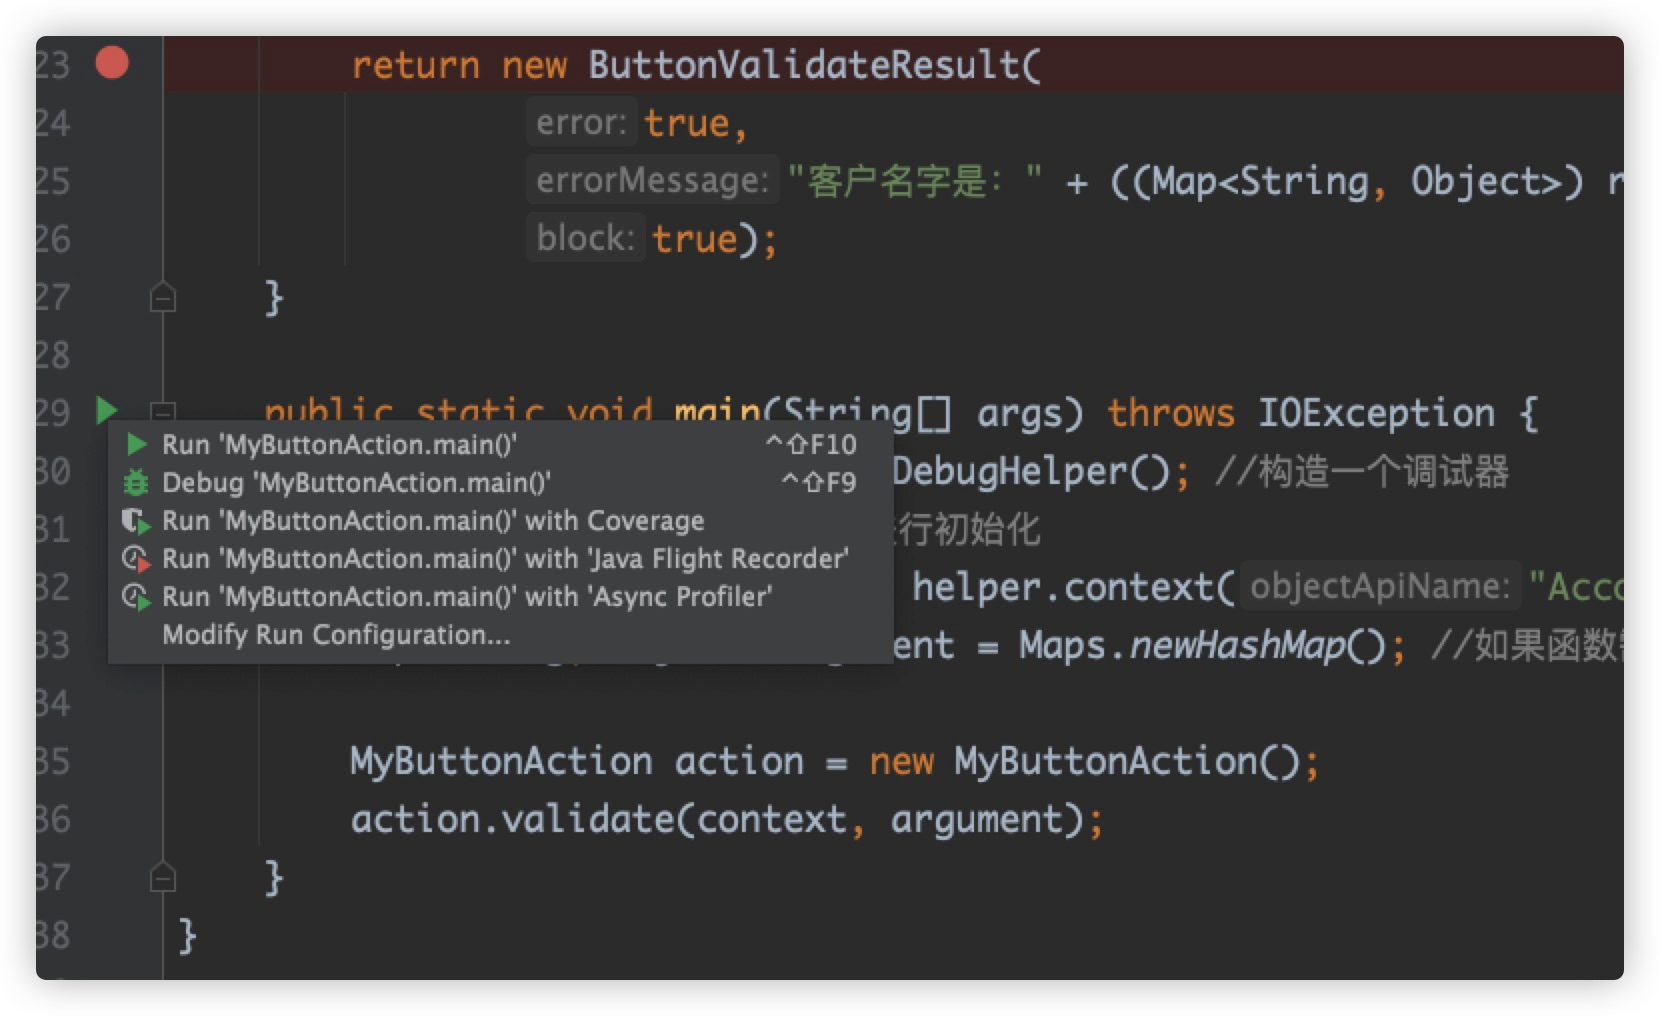
Task: Click the Async Profiler icon in popup
Action: (x=136, y=597)
